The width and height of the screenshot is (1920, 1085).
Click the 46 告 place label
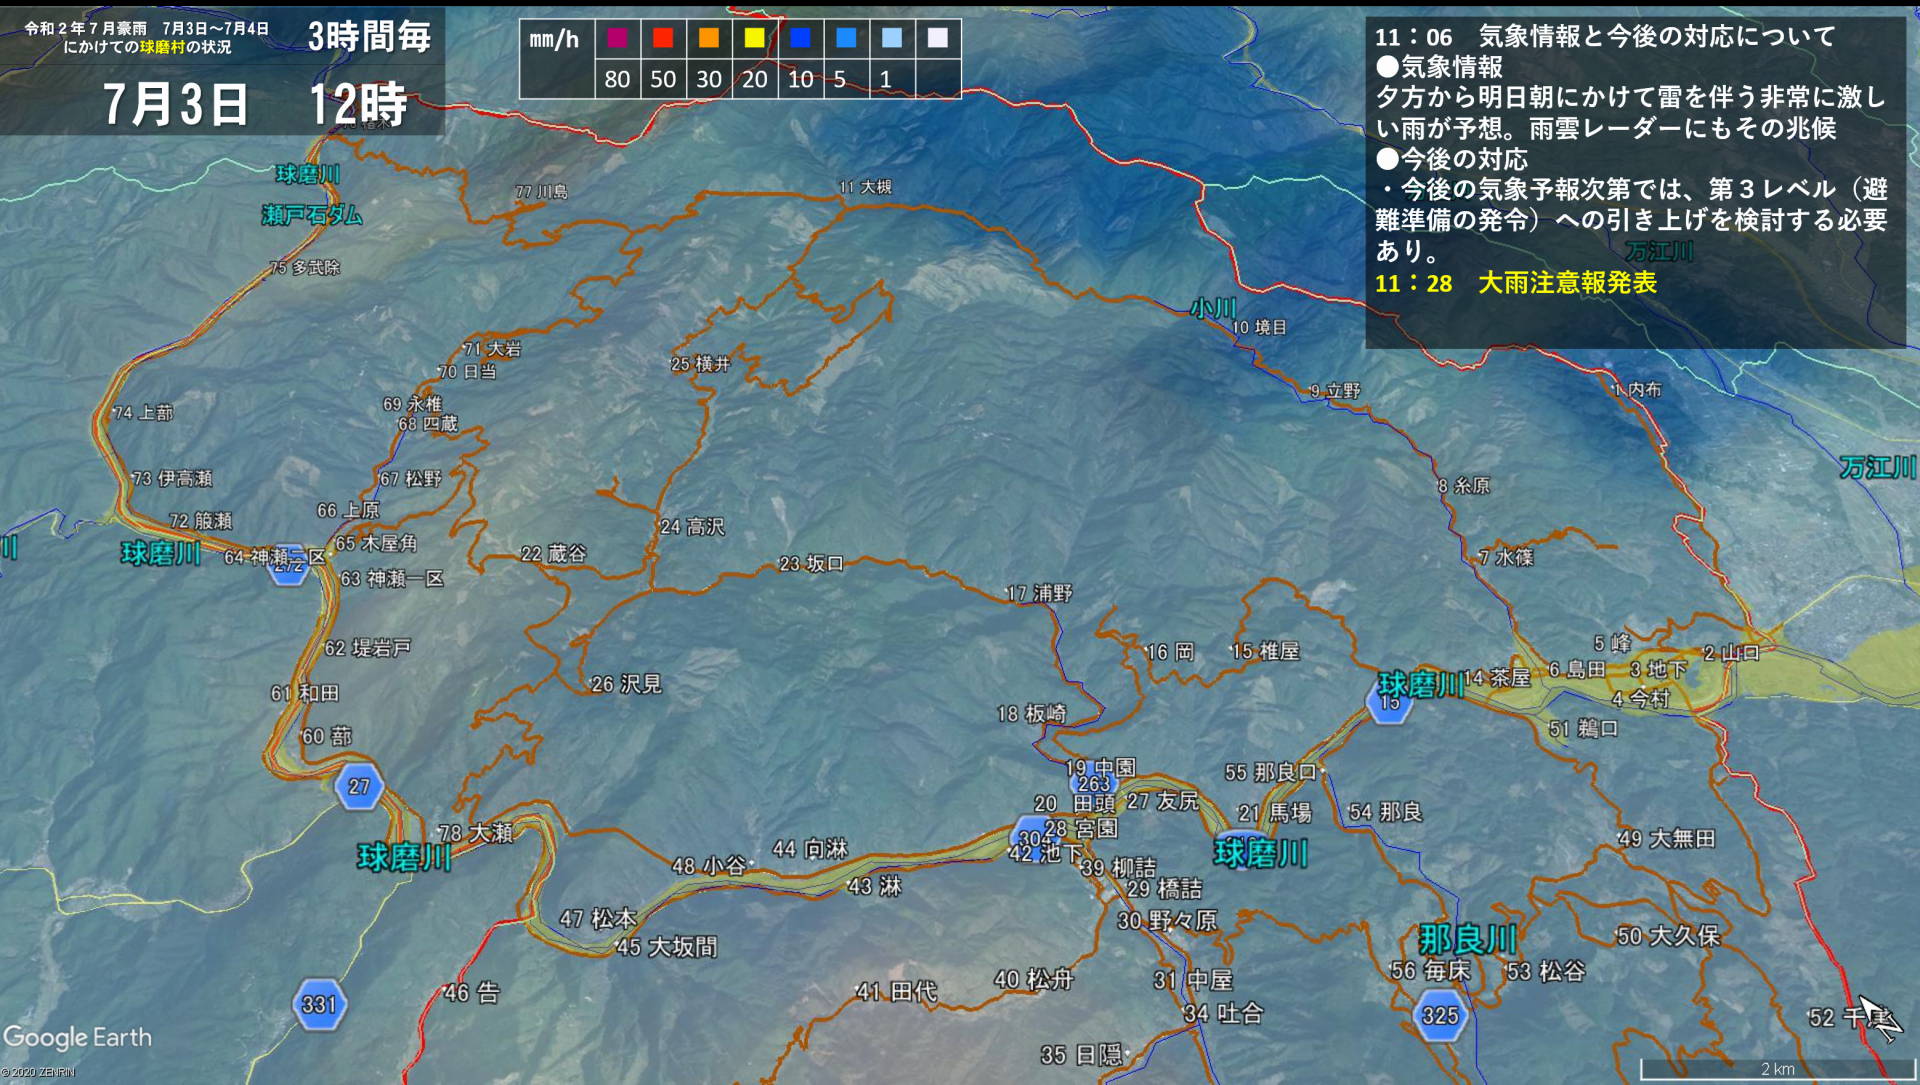click(472, 993)
